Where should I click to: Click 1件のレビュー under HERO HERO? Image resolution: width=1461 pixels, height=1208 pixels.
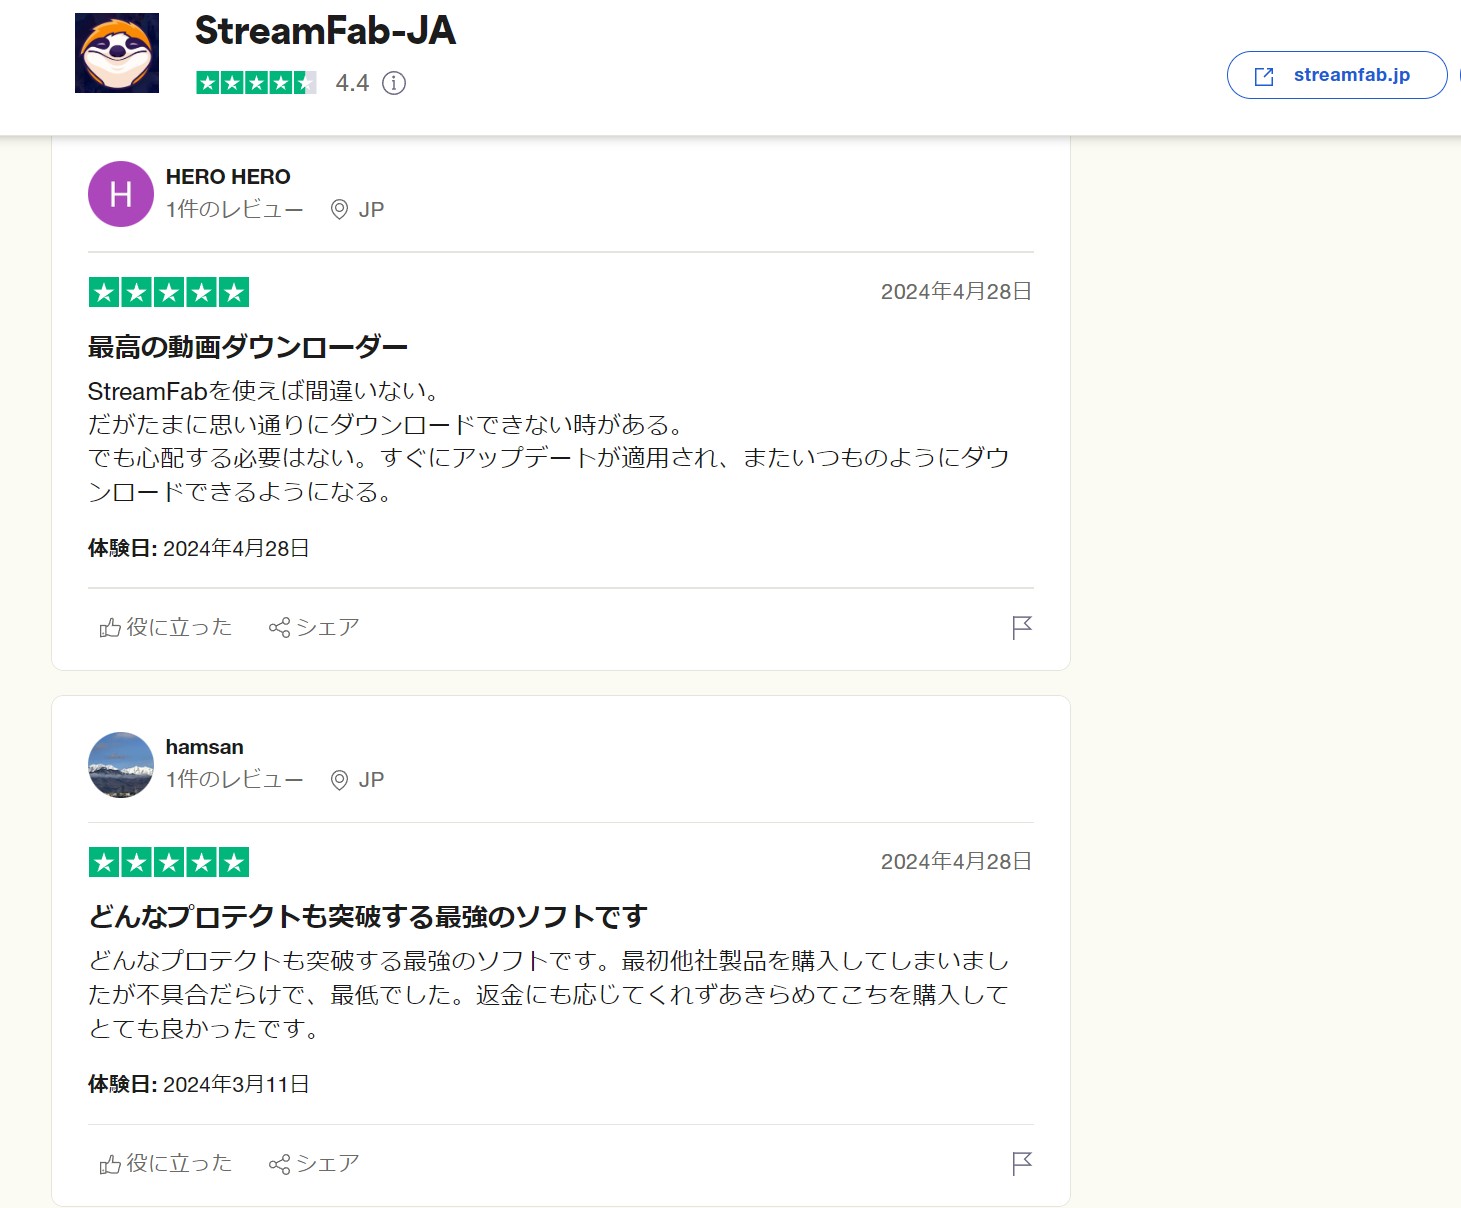tap(234, 210)
